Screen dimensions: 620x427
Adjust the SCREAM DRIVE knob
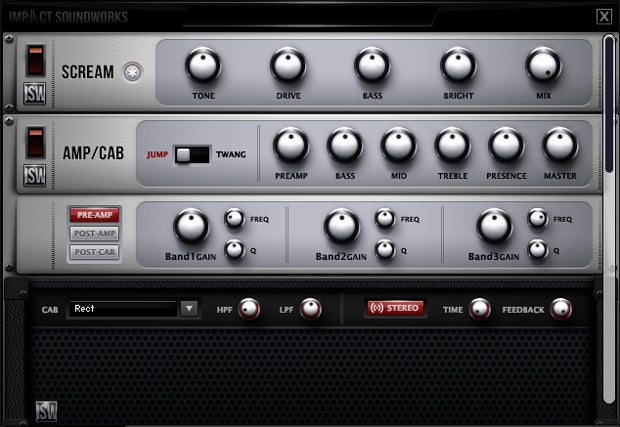(288, 66)
